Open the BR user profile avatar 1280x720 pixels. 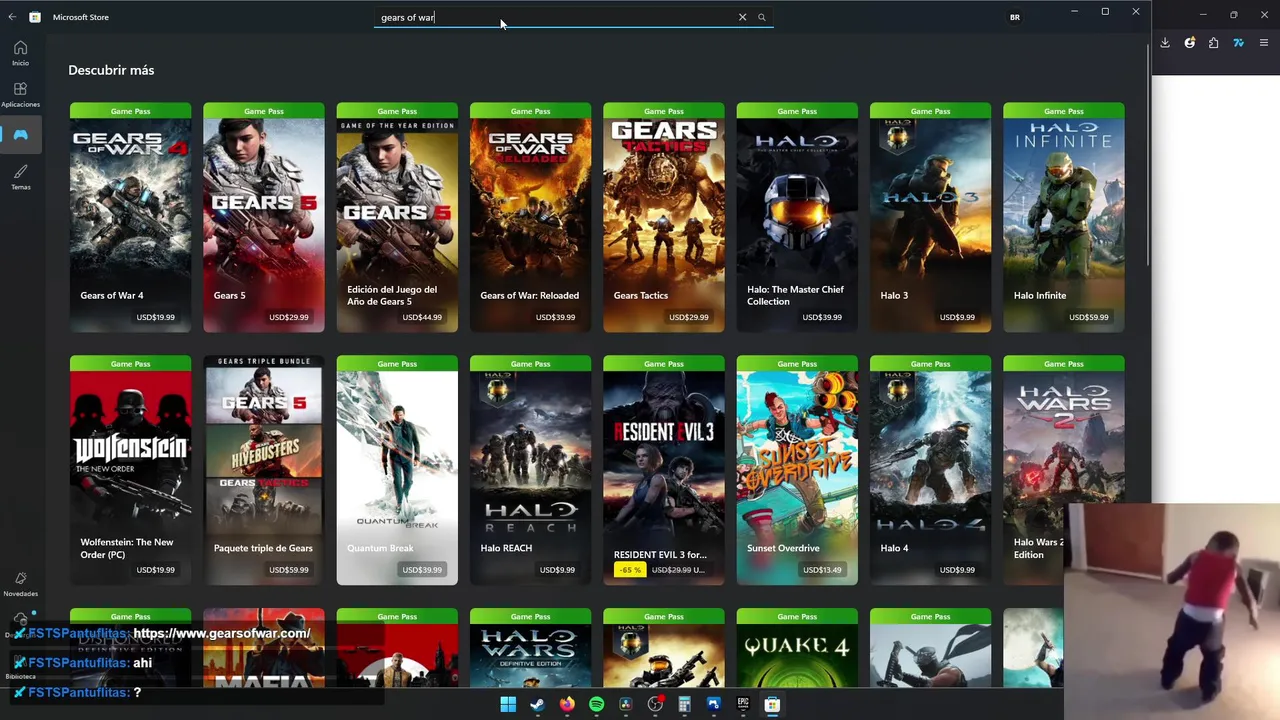click(x=1015, y=17)
